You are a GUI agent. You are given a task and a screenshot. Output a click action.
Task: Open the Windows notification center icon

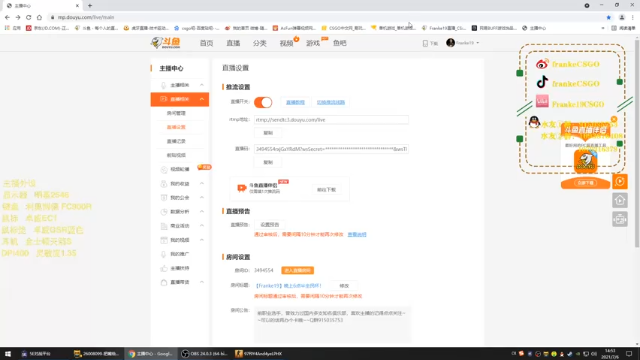pyautogui.click(x=629, y=353)
